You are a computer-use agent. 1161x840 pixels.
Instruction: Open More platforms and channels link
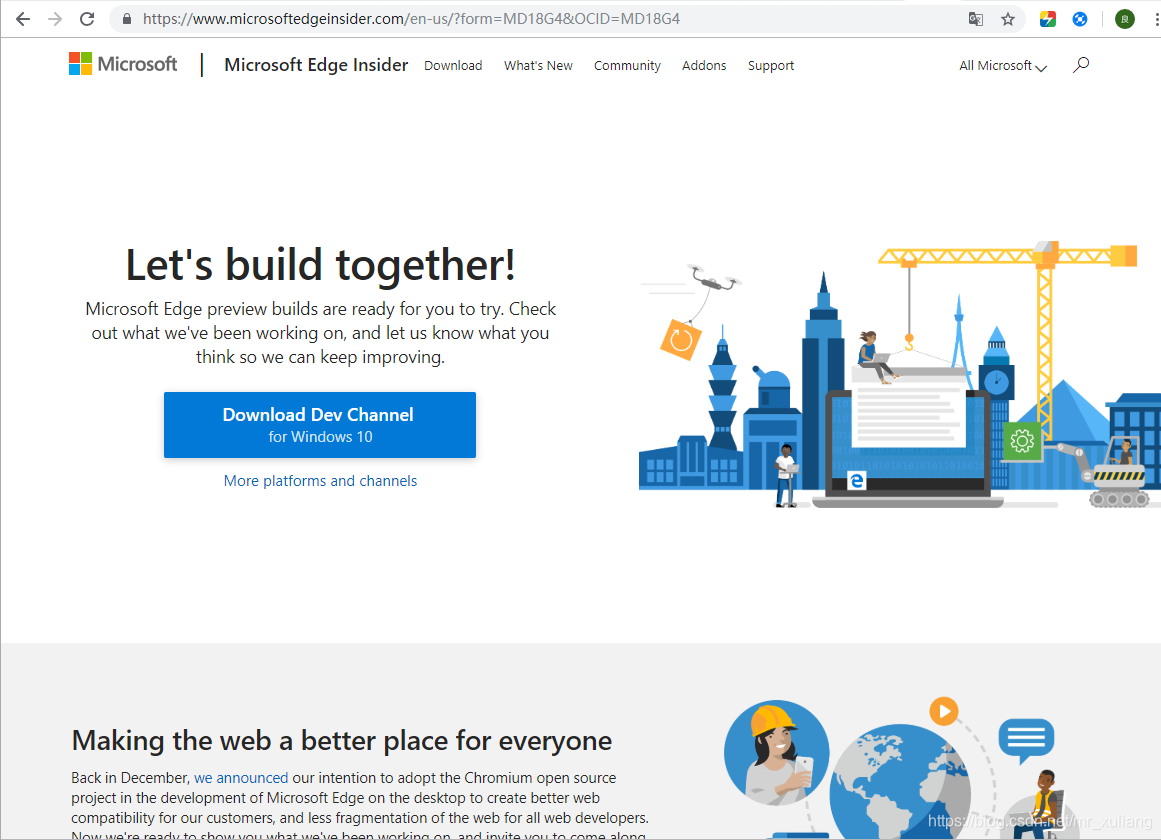click(321, 481)
